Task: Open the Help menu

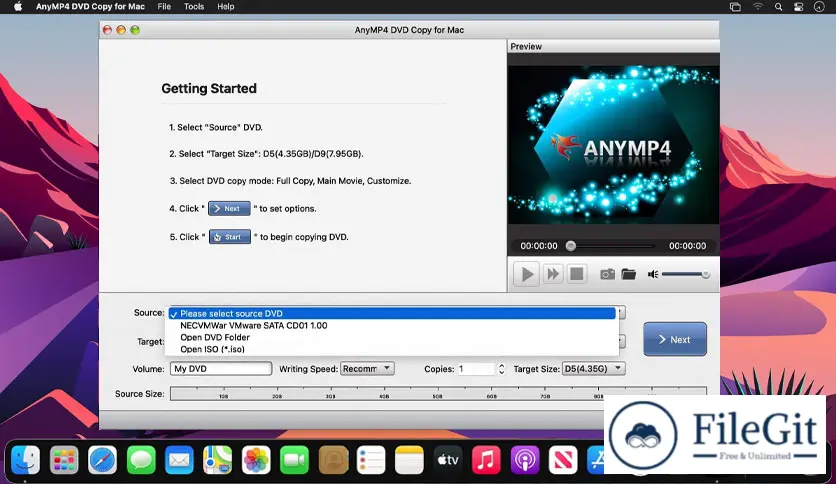Action: click(226, 6)
